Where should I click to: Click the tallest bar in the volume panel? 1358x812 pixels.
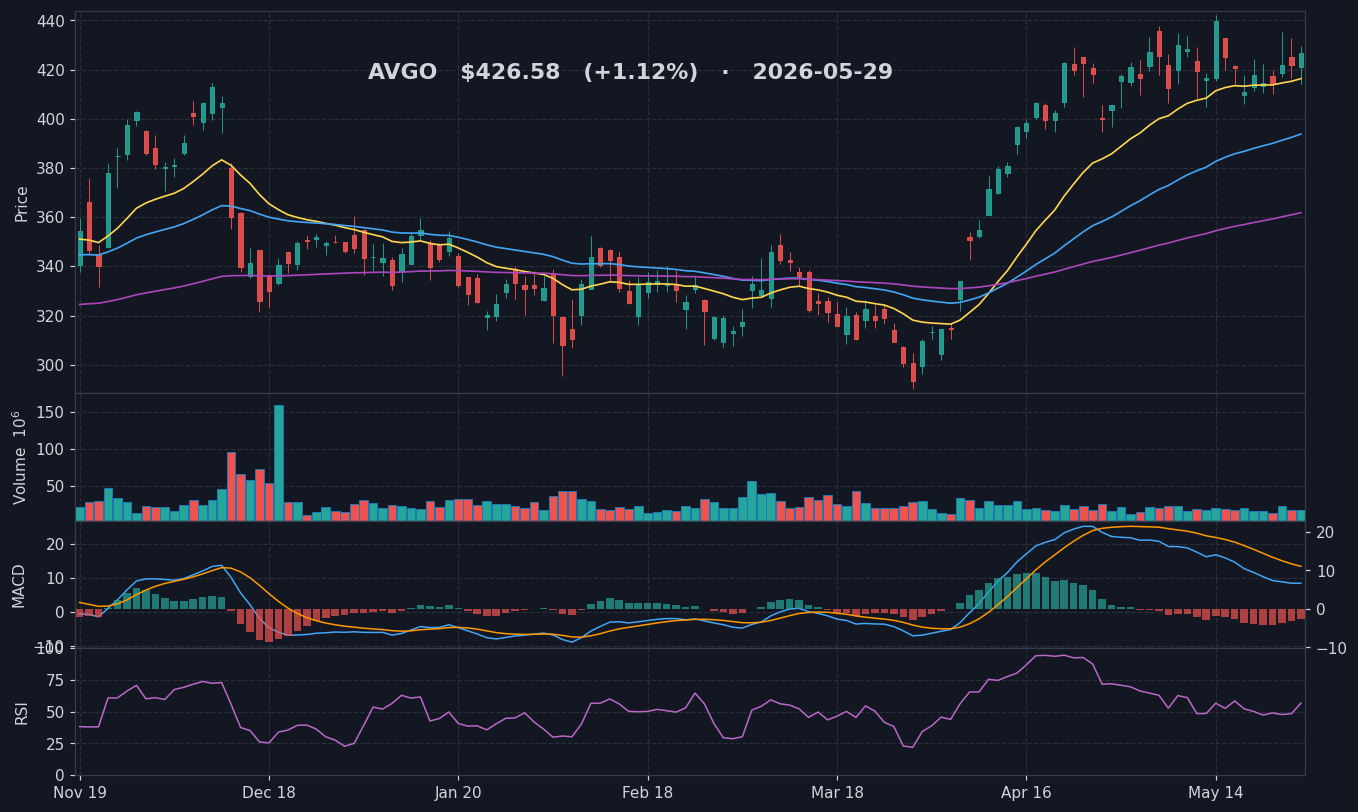(x=279, y=463)
